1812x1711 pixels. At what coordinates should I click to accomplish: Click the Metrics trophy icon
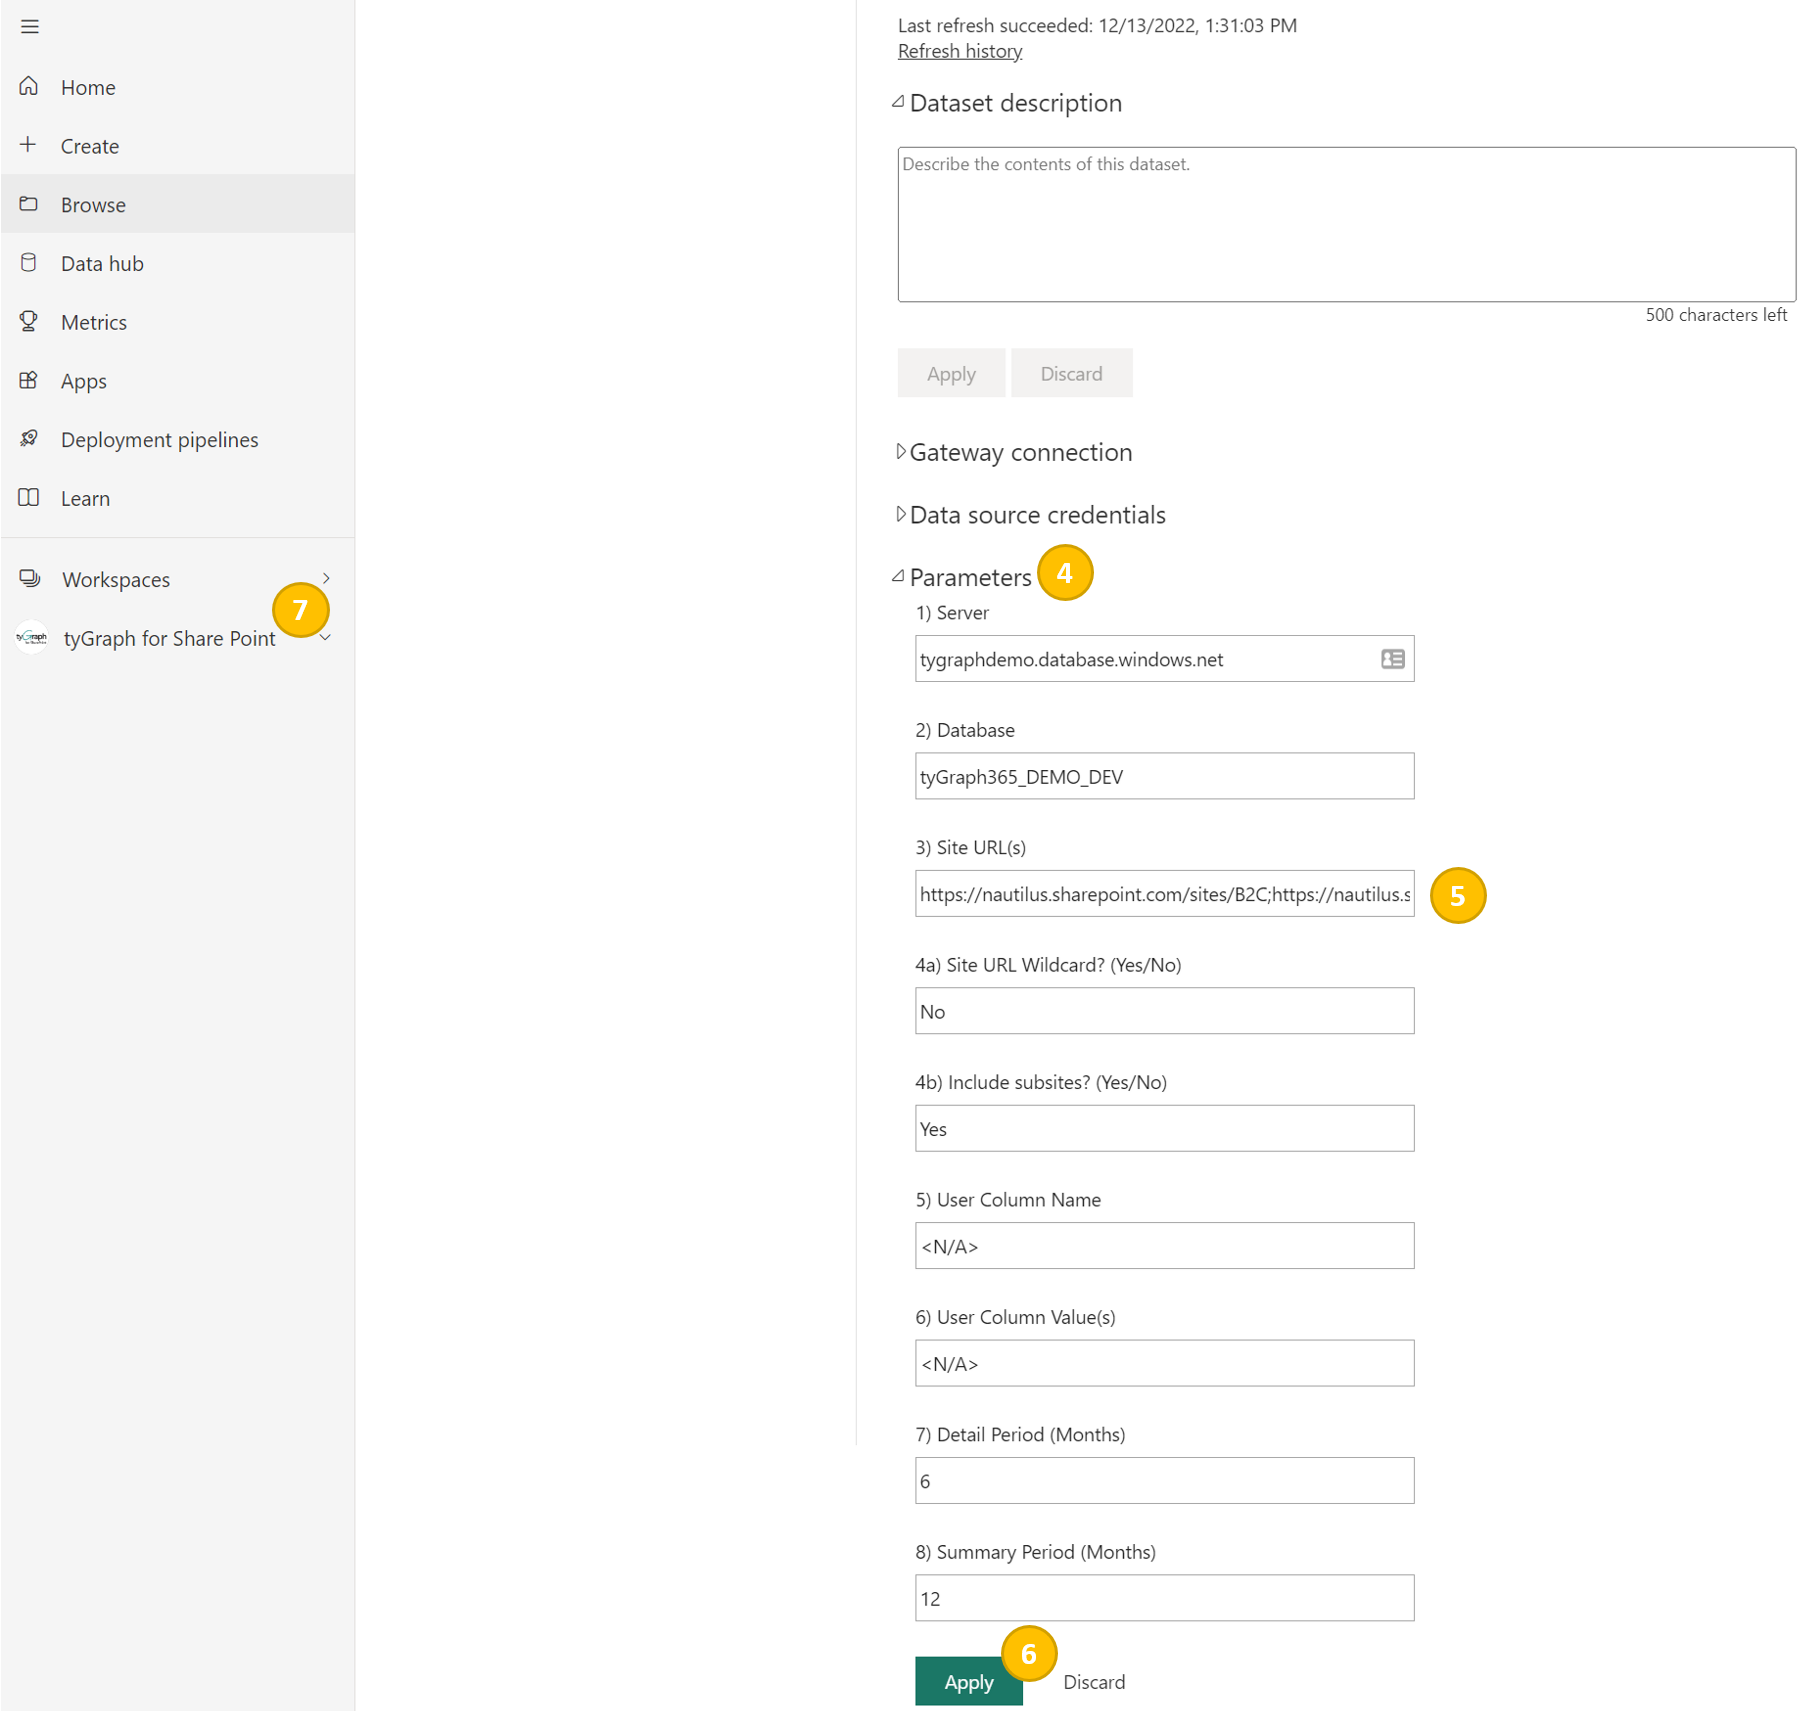pyautogui.click(x=29, y=321)
